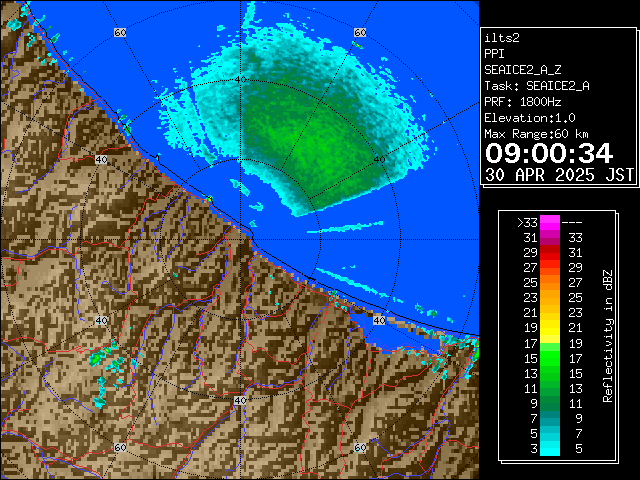640x480 pixels.
Task: Click the '60' ring label at lower right
Action: [360, 447]
